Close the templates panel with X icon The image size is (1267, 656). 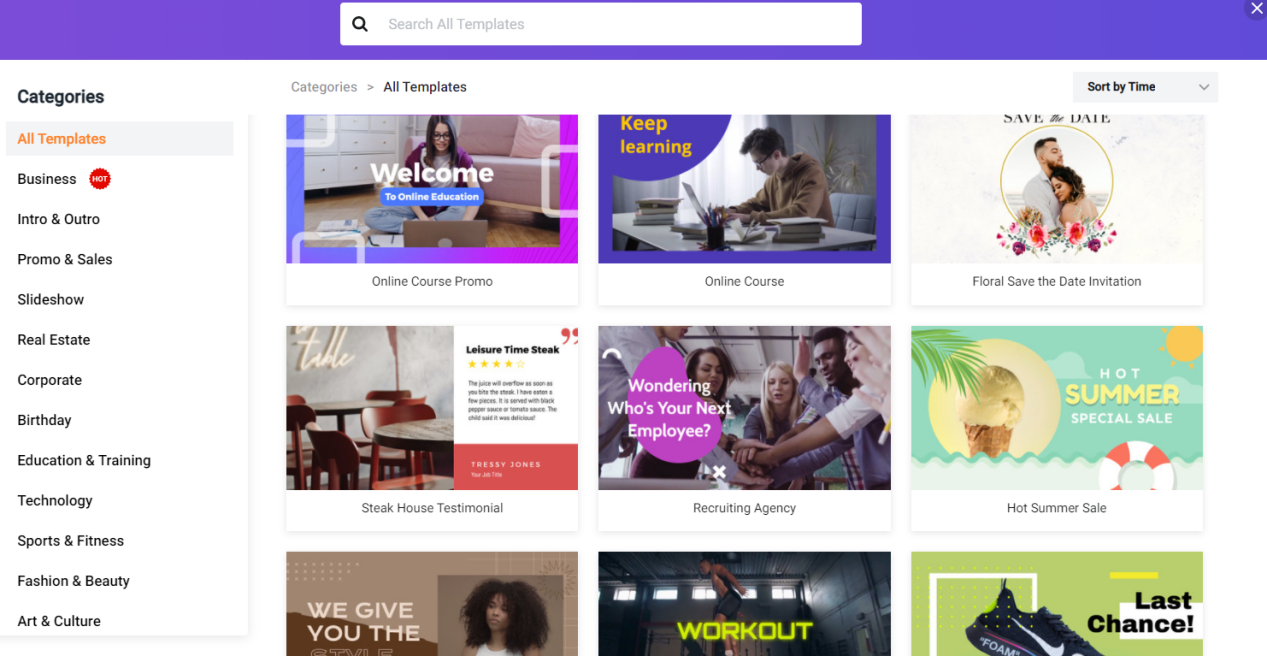click(1256, 9)
